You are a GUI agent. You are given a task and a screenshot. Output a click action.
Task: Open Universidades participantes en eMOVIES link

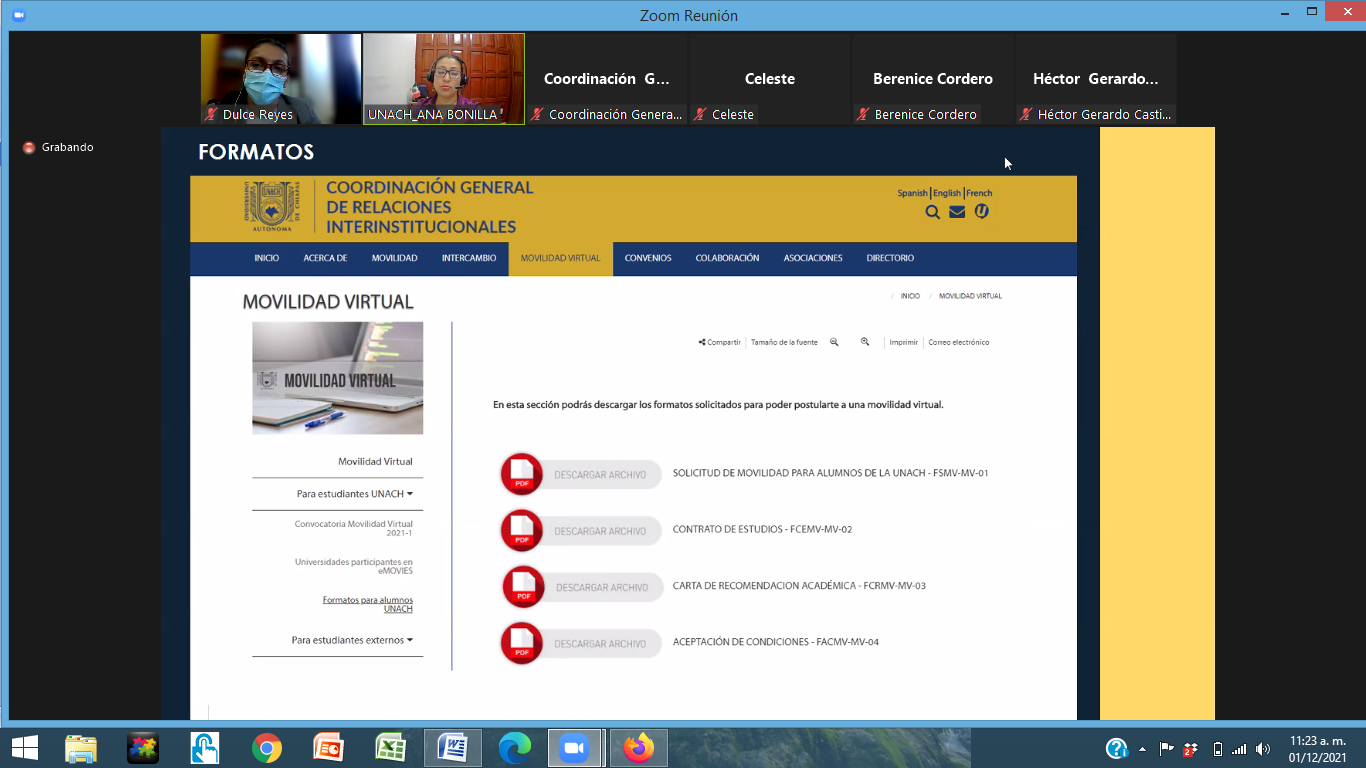click(x=354, y=566)
